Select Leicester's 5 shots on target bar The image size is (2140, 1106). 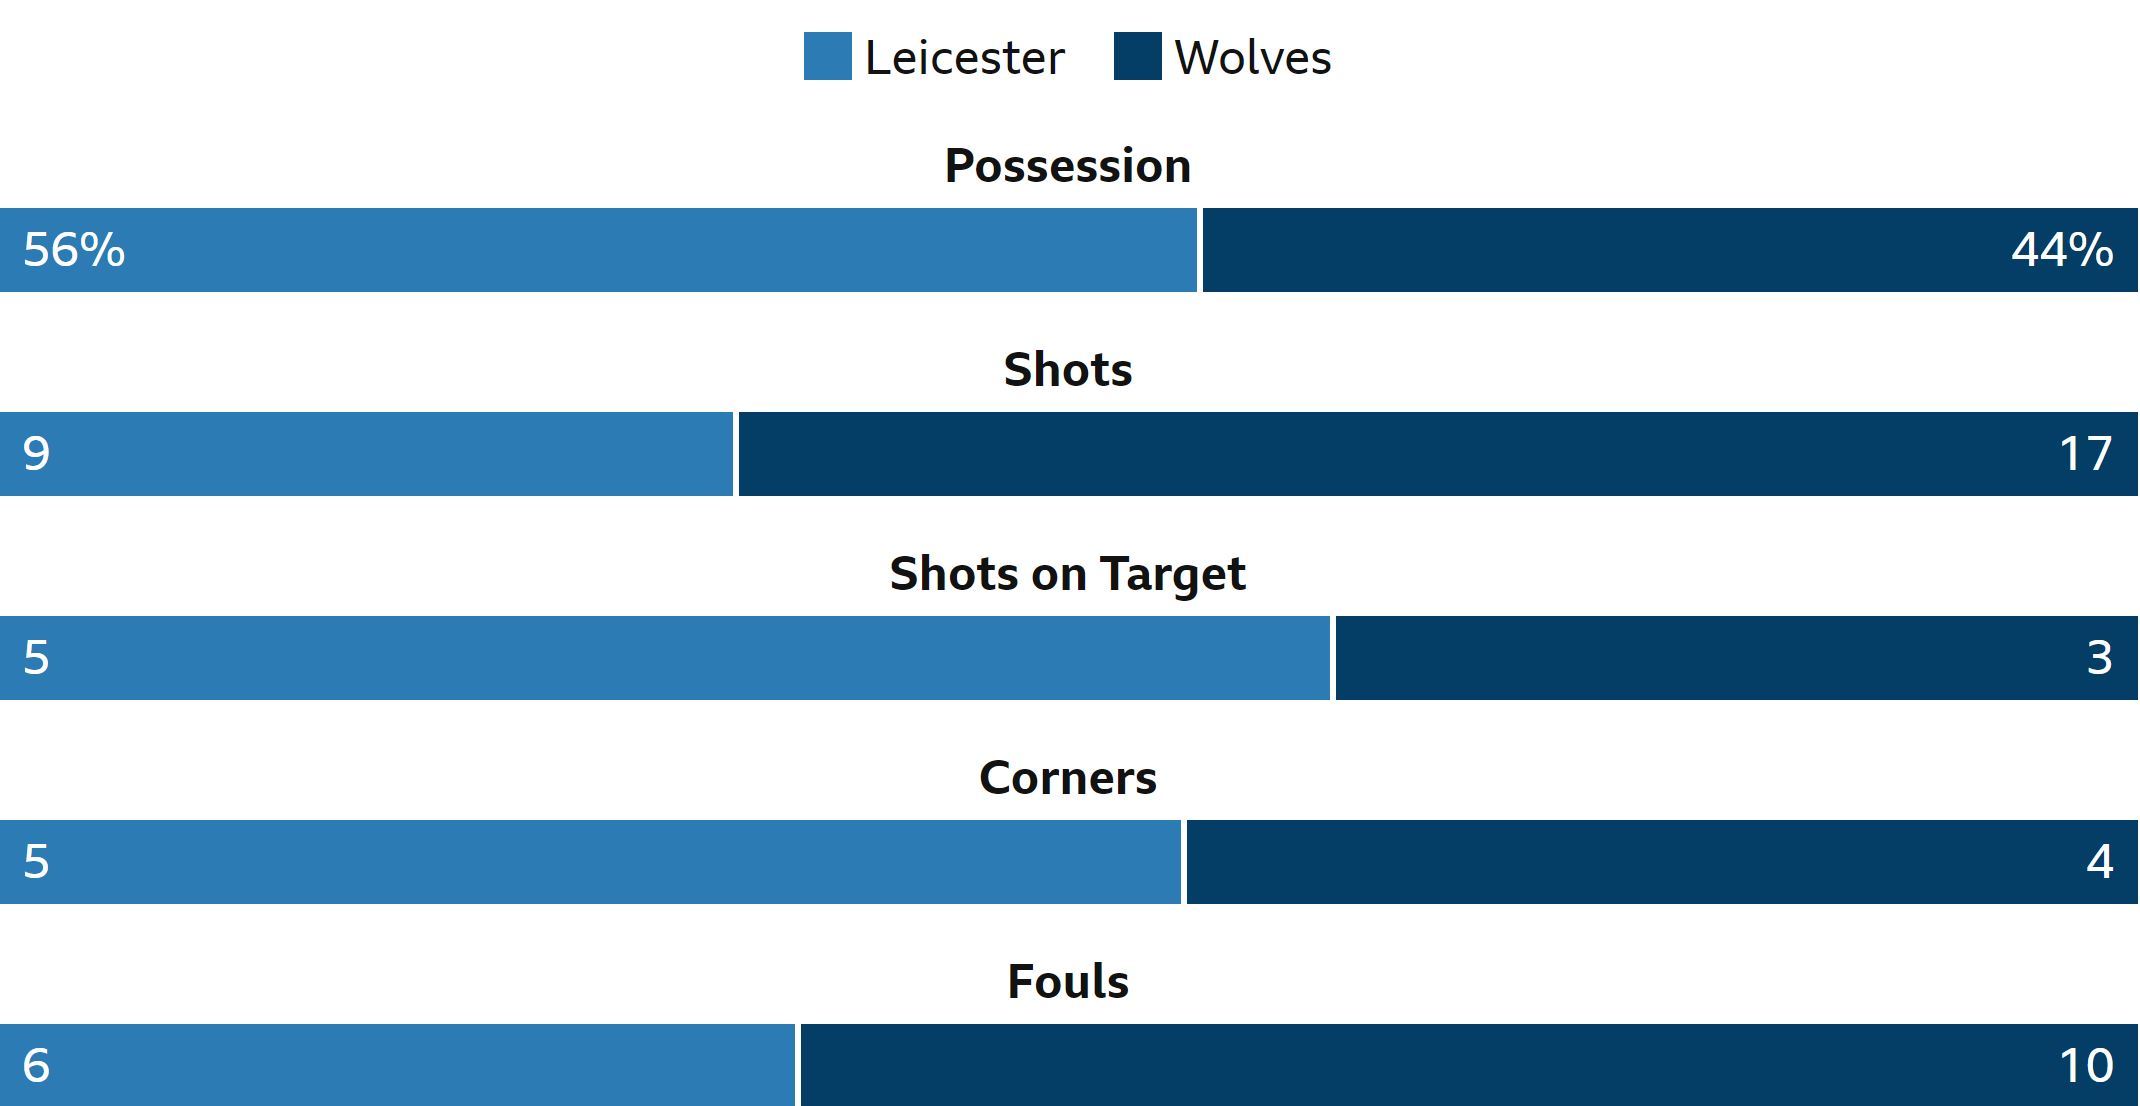pos(665,658)
